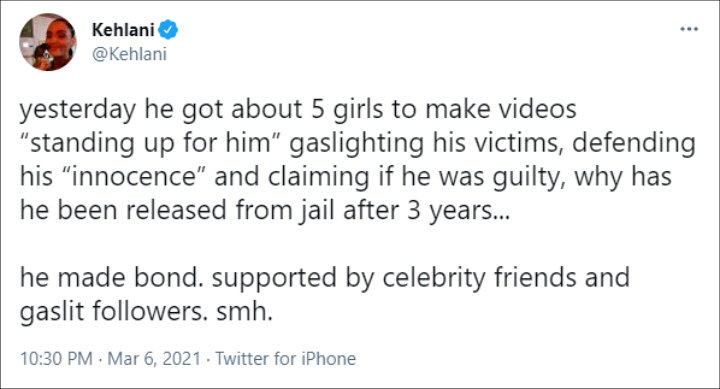Click the phrase "5 girls to make videos"
The image size is (720, 389).
[444, 110]
